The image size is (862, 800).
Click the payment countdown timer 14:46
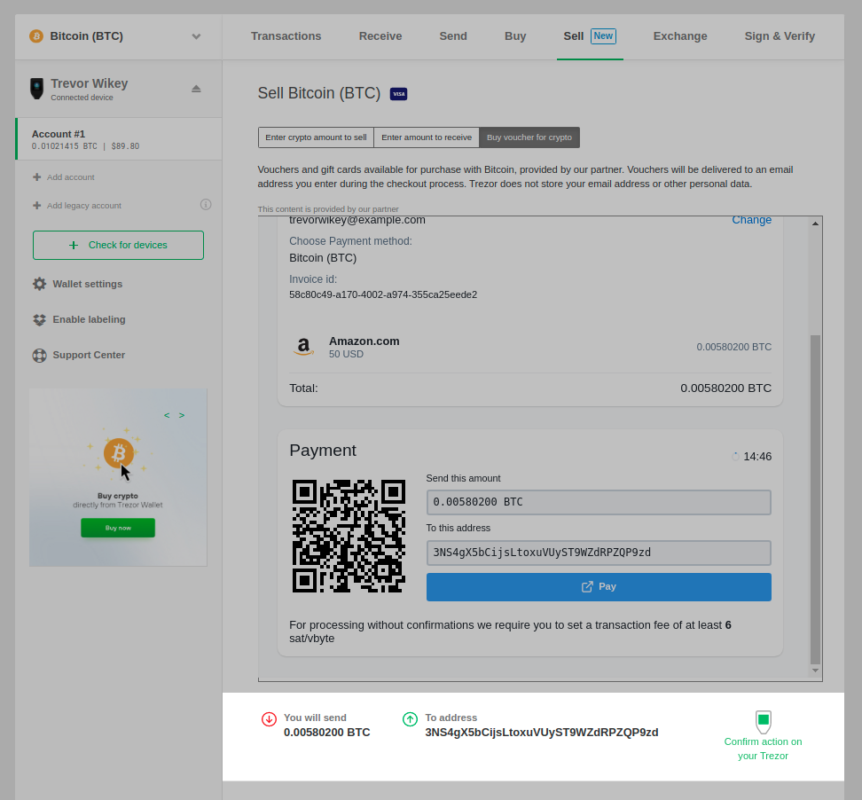[758, 457]
